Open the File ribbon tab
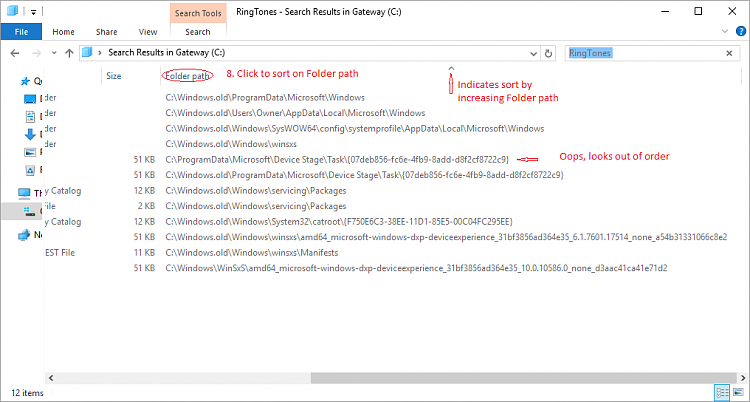 point(21,32)
